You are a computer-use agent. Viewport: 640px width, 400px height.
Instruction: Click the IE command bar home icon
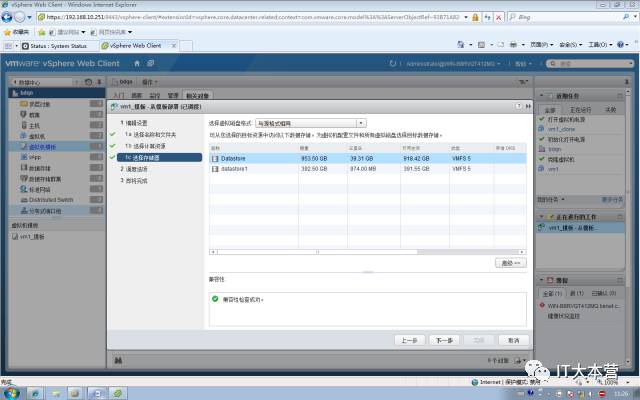[x=461, y=44]
